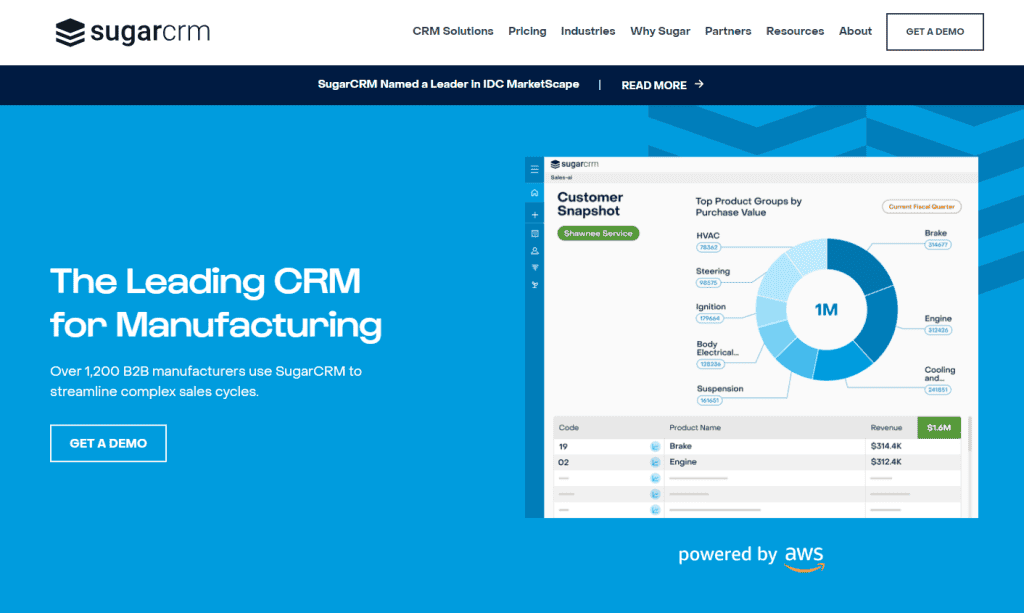Viewport: 1024px width, 613px height.
Task: Click READ MORE in the announcement banner
Action: 654,85
